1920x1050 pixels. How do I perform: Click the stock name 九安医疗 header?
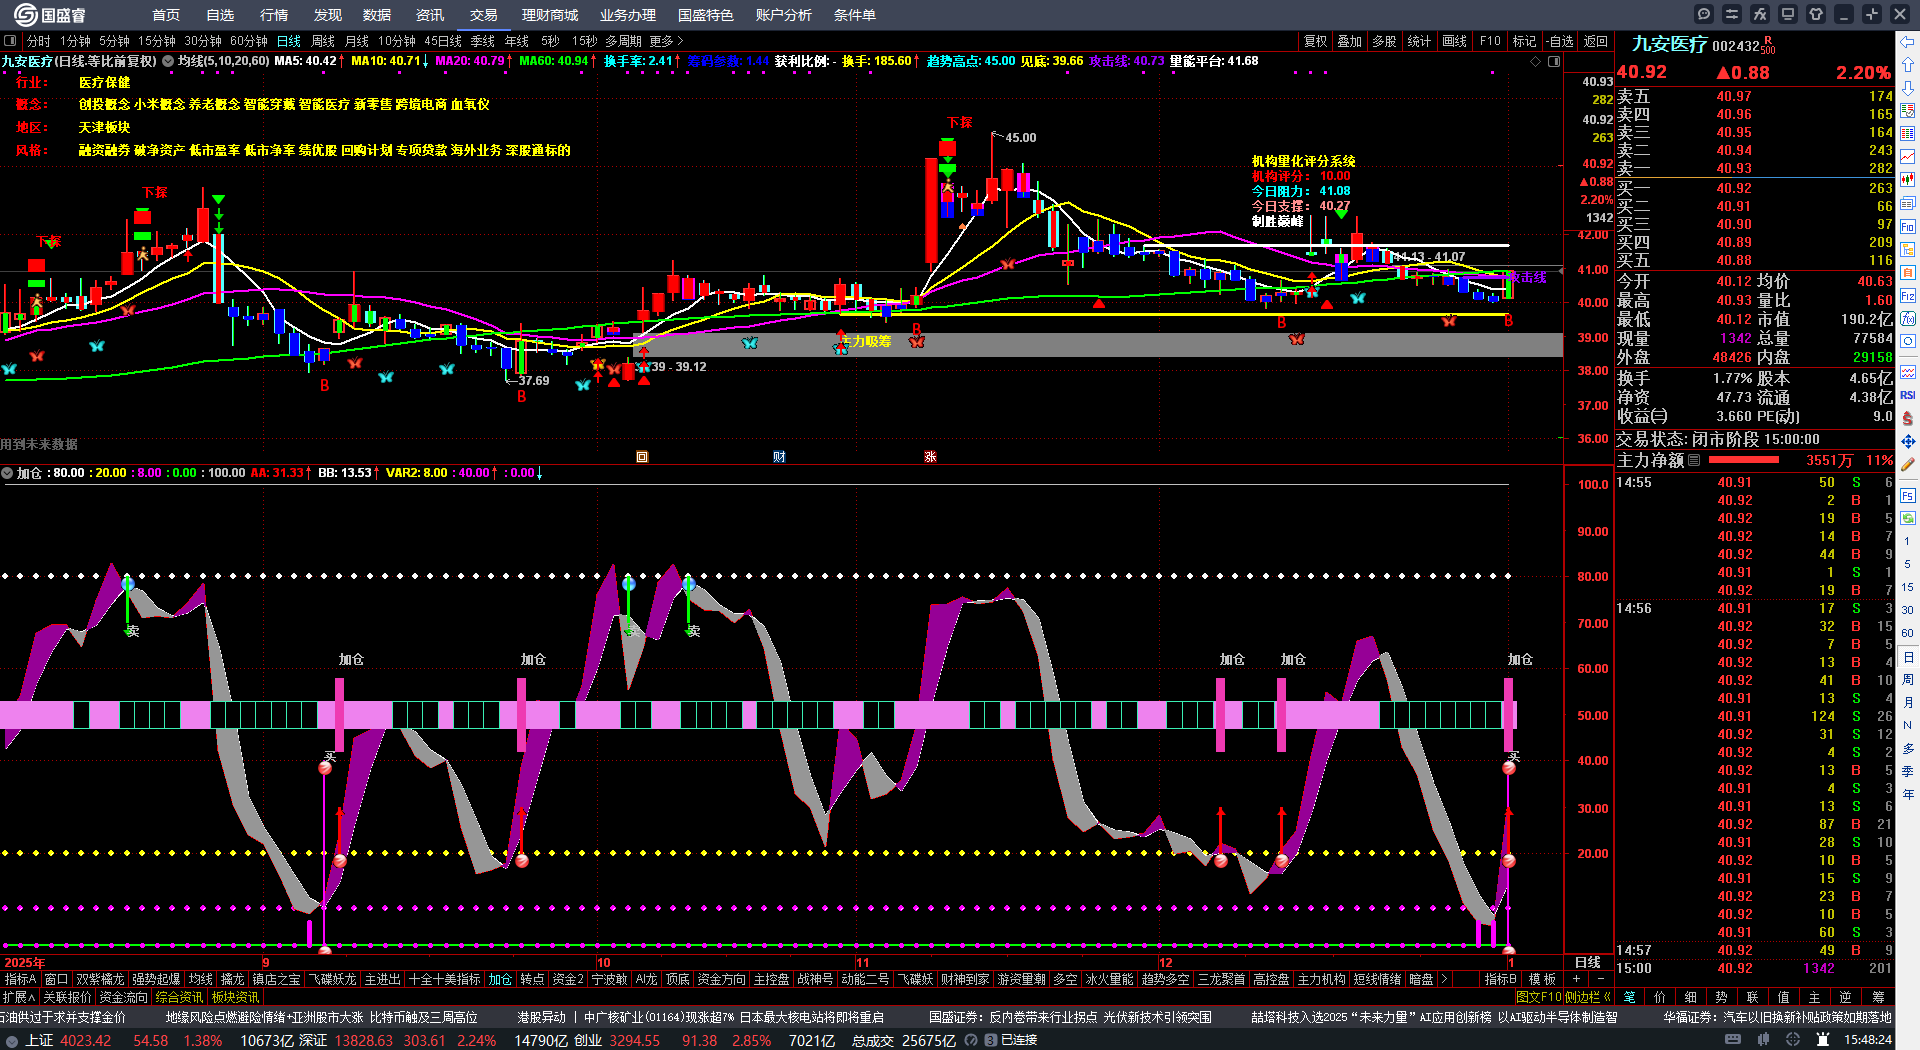[1669, 44]
